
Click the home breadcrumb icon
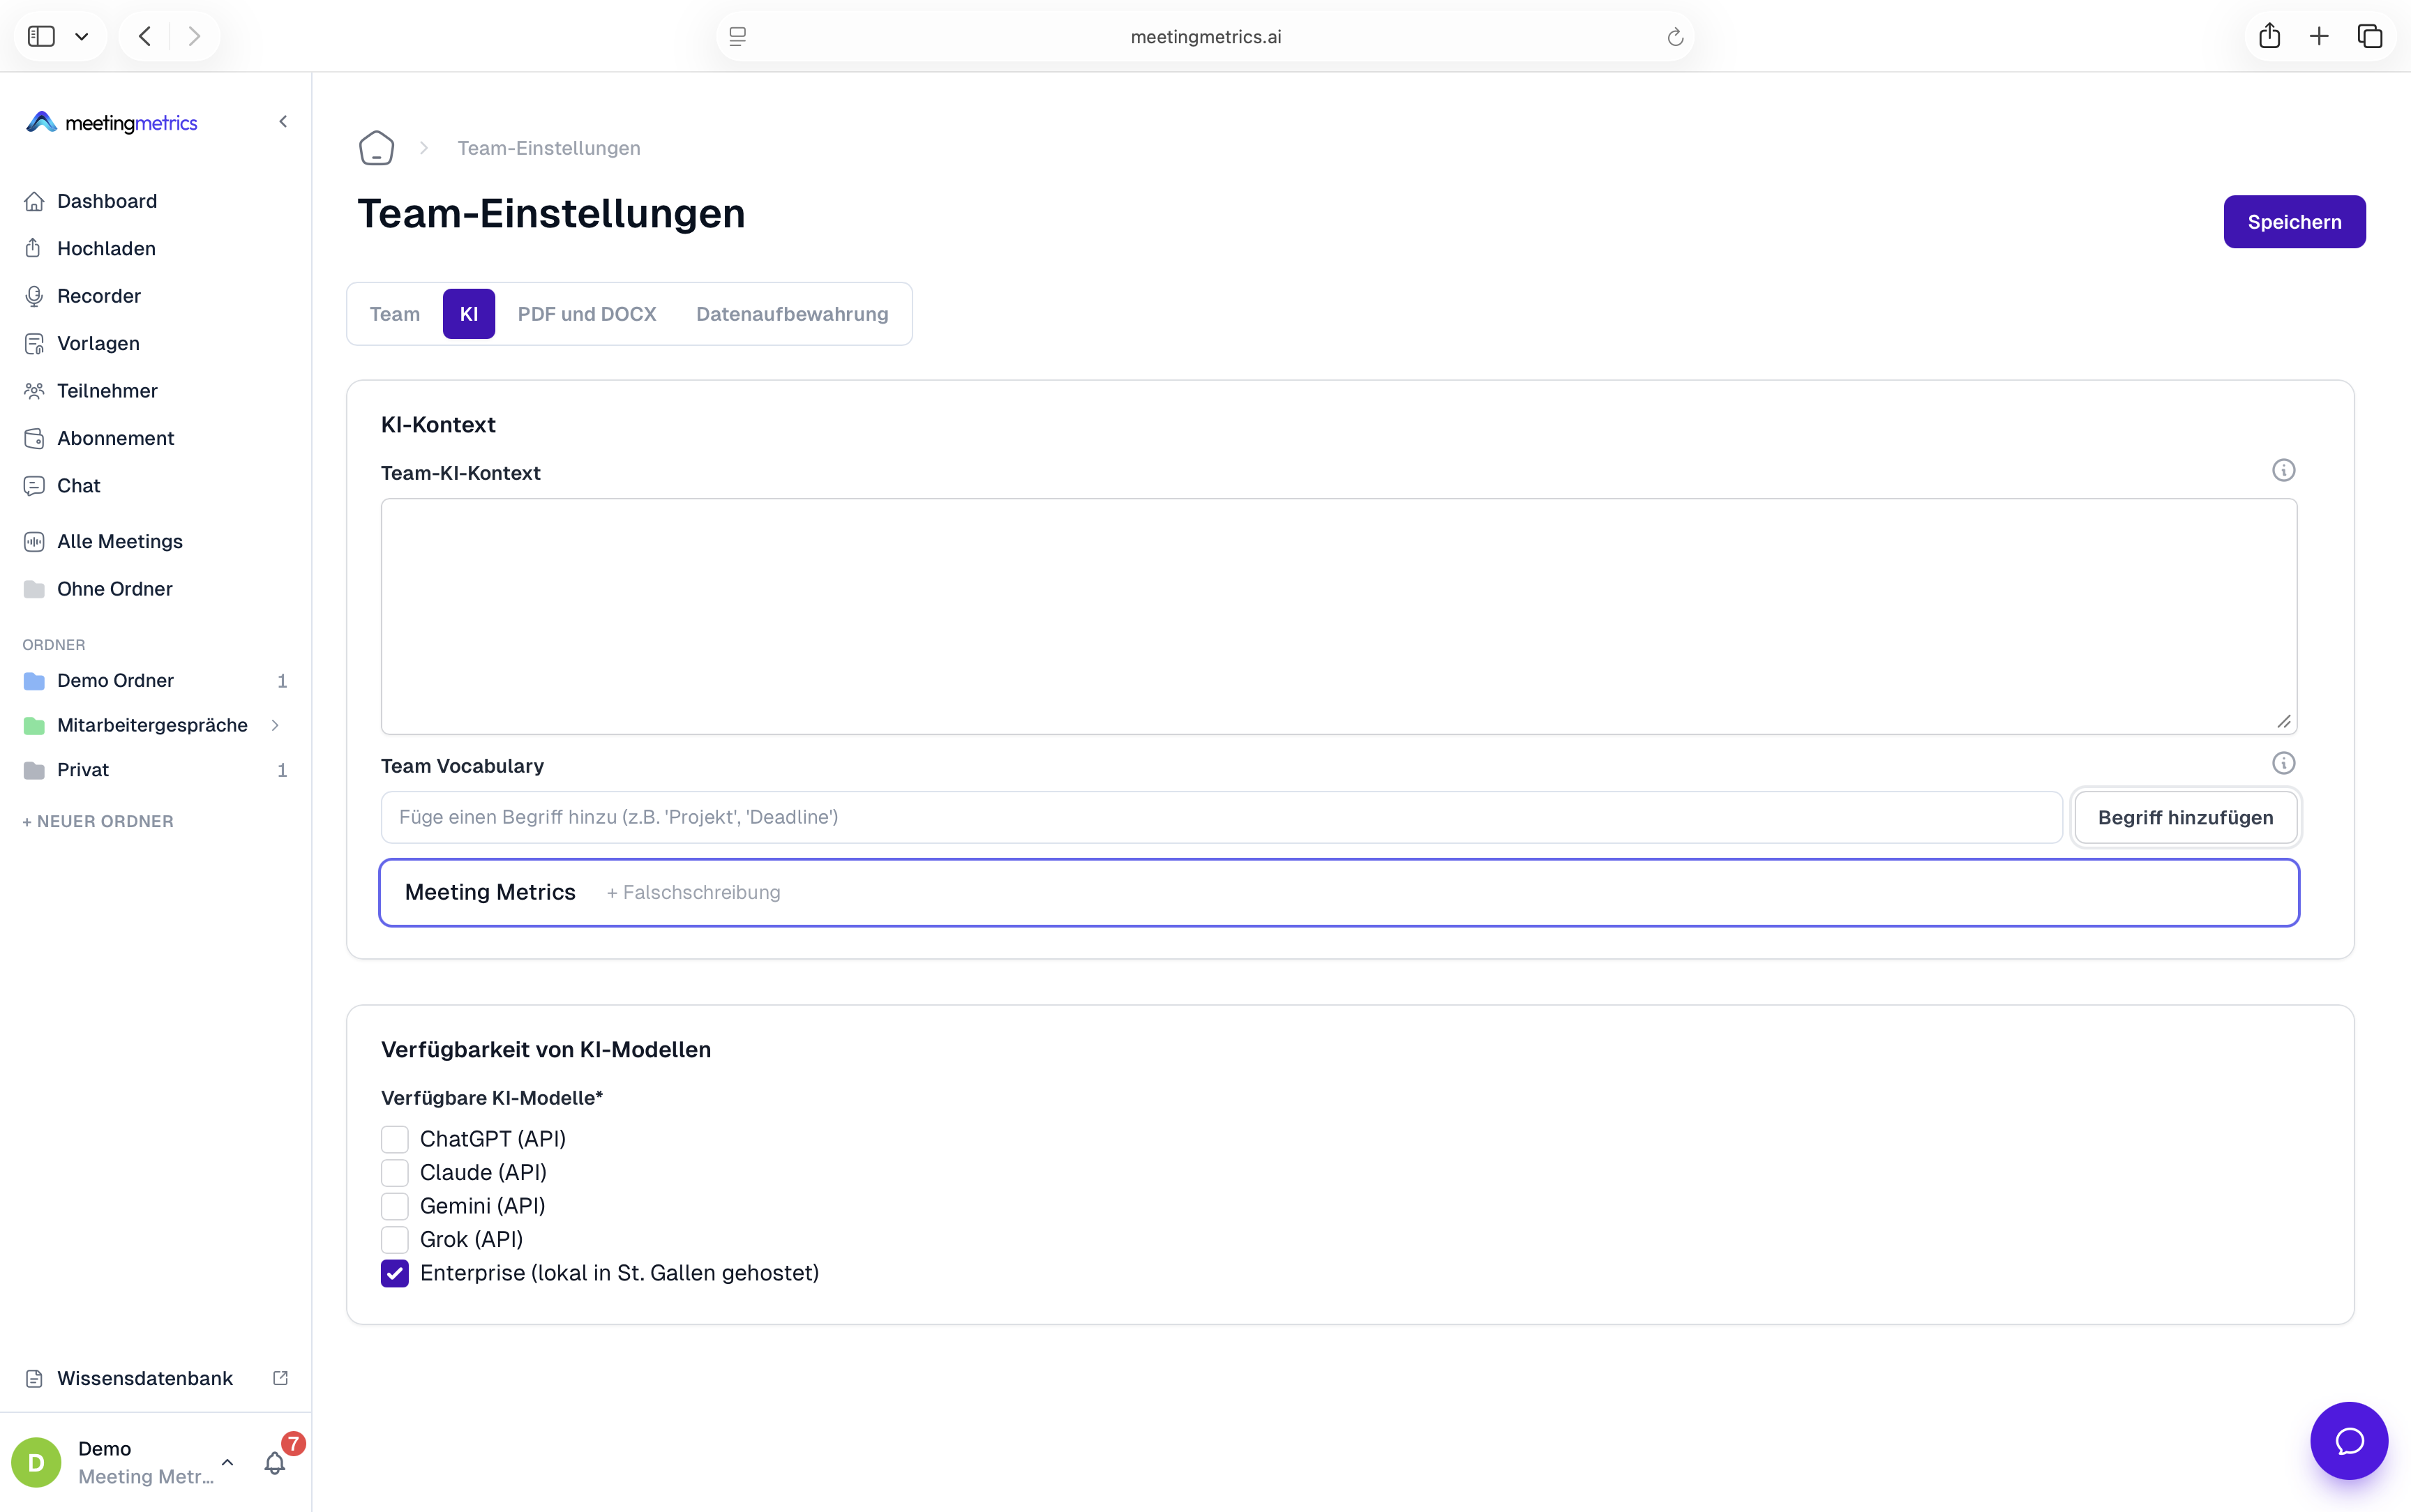pyautogui.click(x=376, y=148)
